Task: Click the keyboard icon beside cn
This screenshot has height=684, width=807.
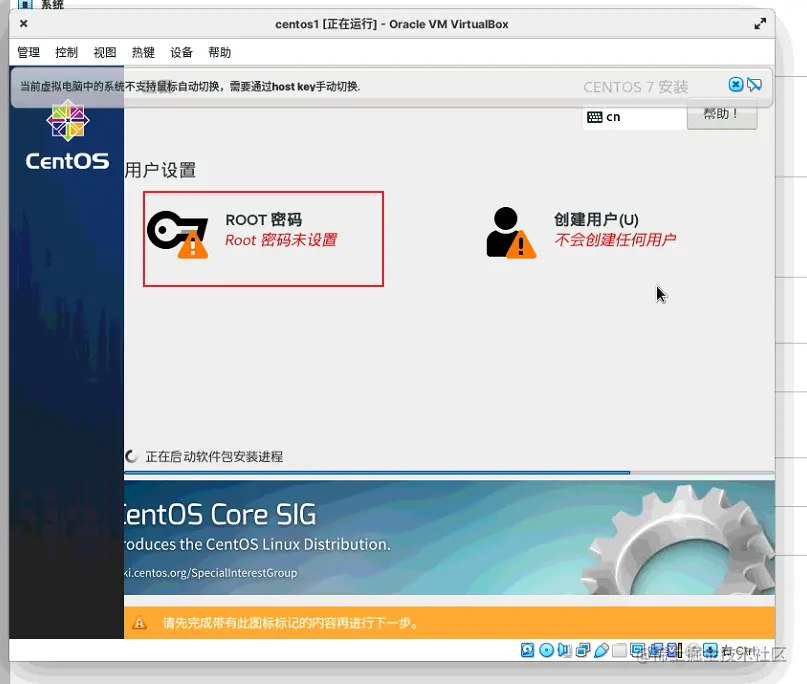Action: pos(594,117)
